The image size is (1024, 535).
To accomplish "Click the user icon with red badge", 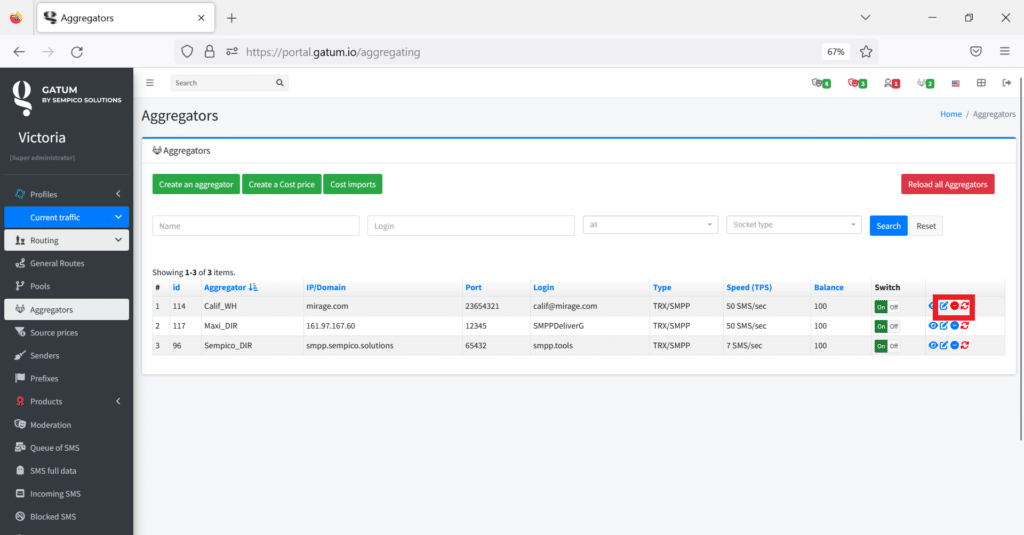I will tap(891, 83).
